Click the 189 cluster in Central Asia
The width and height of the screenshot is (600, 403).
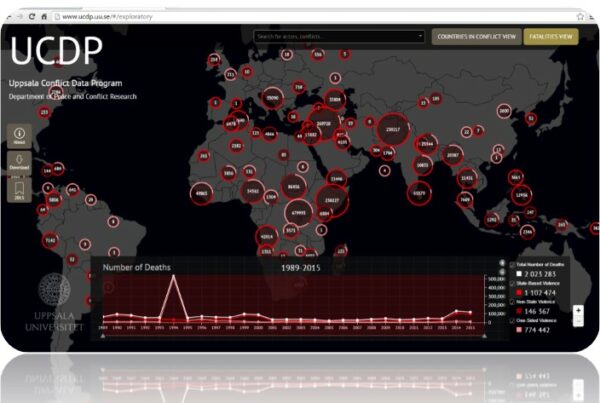point(435,98)
